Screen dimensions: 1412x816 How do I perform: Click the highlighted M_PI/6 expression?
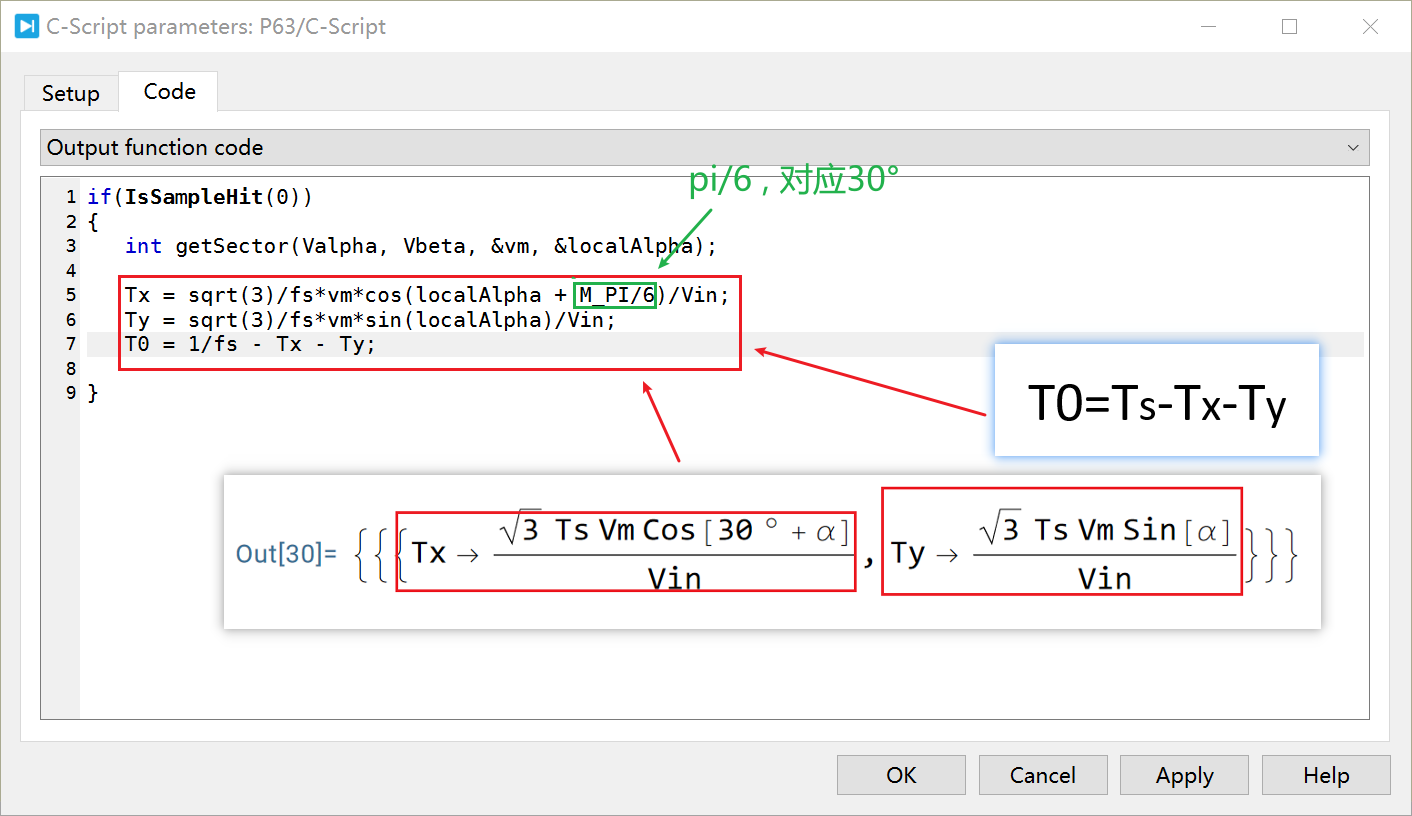pos(614,294)
